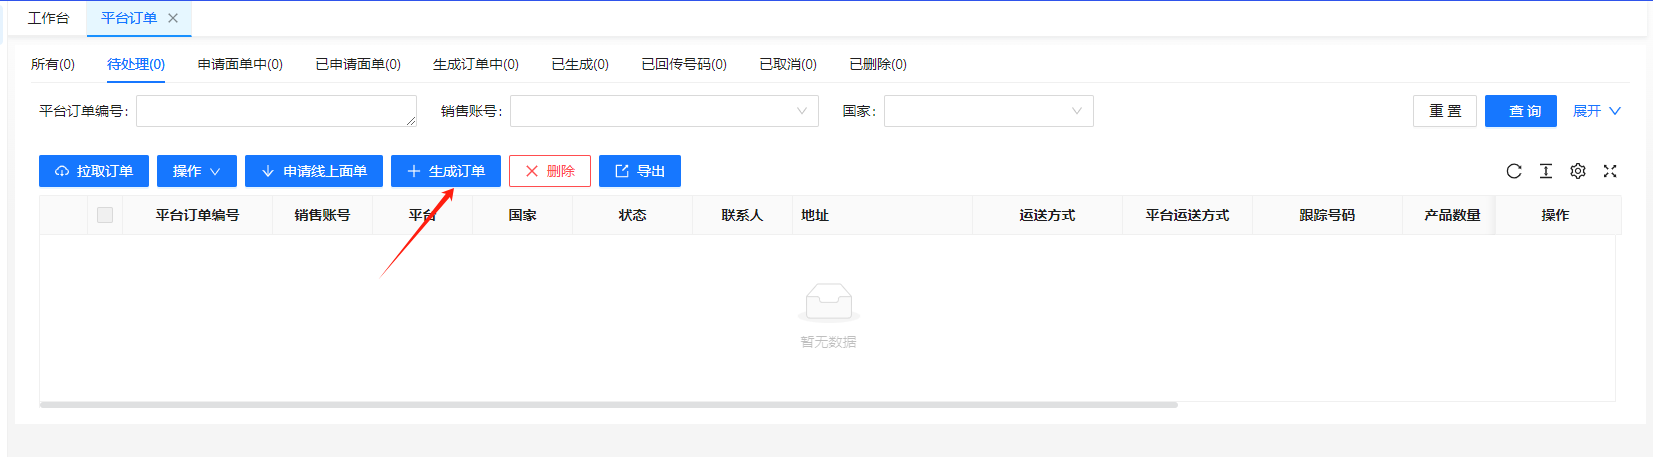Export data with 导出 button
Image resolution: width=1653 pixels, height=457 pixels.
click(640, 171)
